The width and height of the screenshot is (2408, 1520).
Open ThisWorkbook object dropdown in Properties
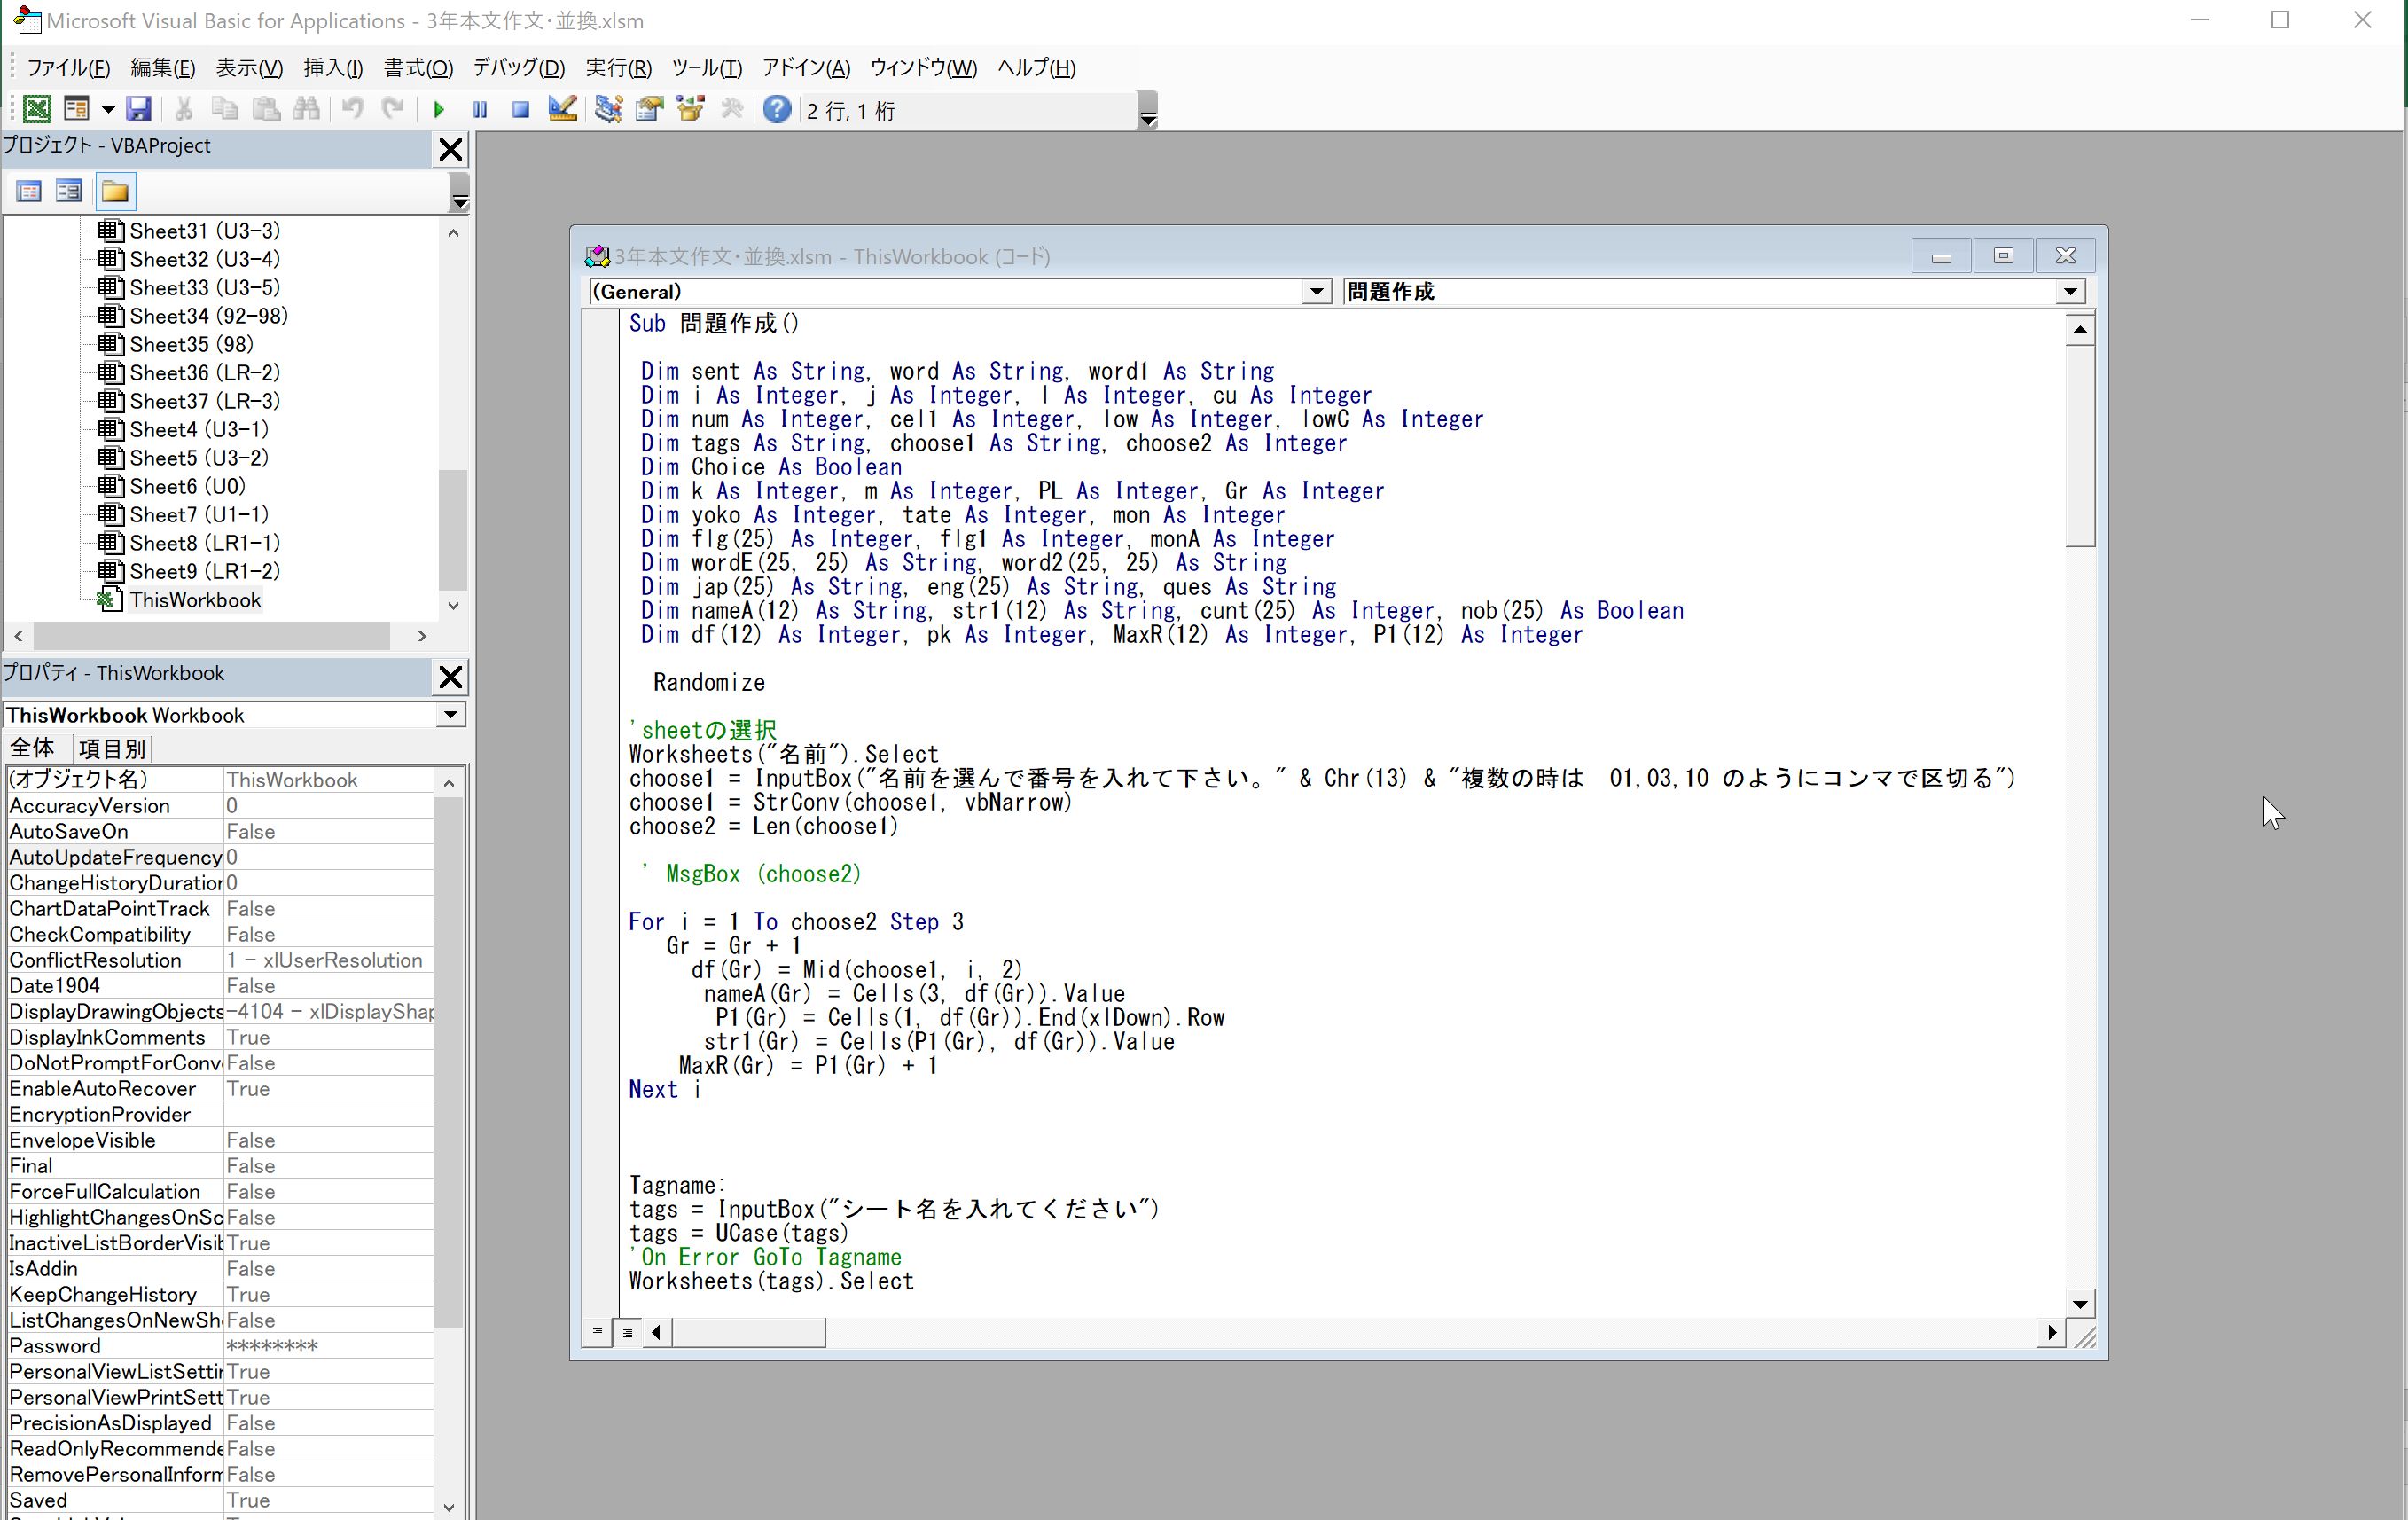450,715
